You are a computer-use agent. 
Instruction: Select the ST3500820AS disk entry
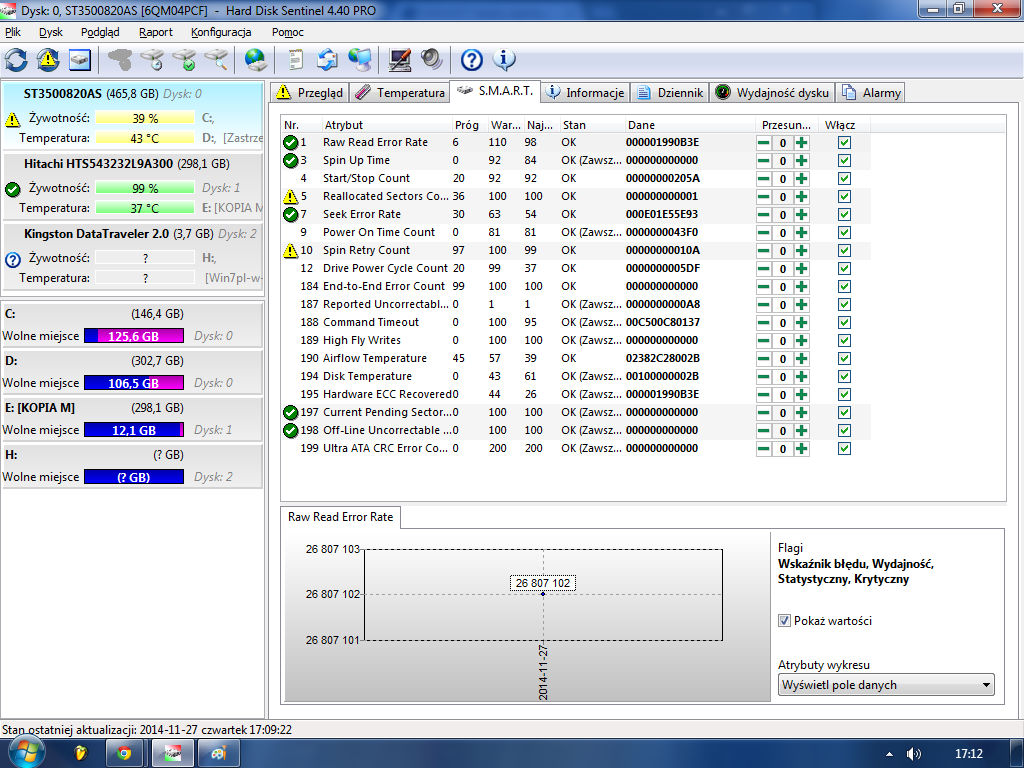[x=133, y=116]
